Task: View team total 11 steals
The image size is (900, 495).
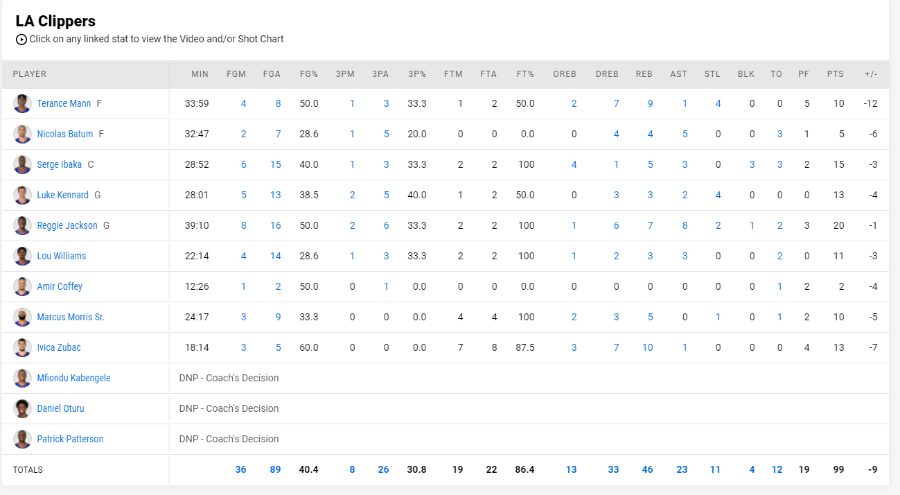Action: click(x=715, y=469)
